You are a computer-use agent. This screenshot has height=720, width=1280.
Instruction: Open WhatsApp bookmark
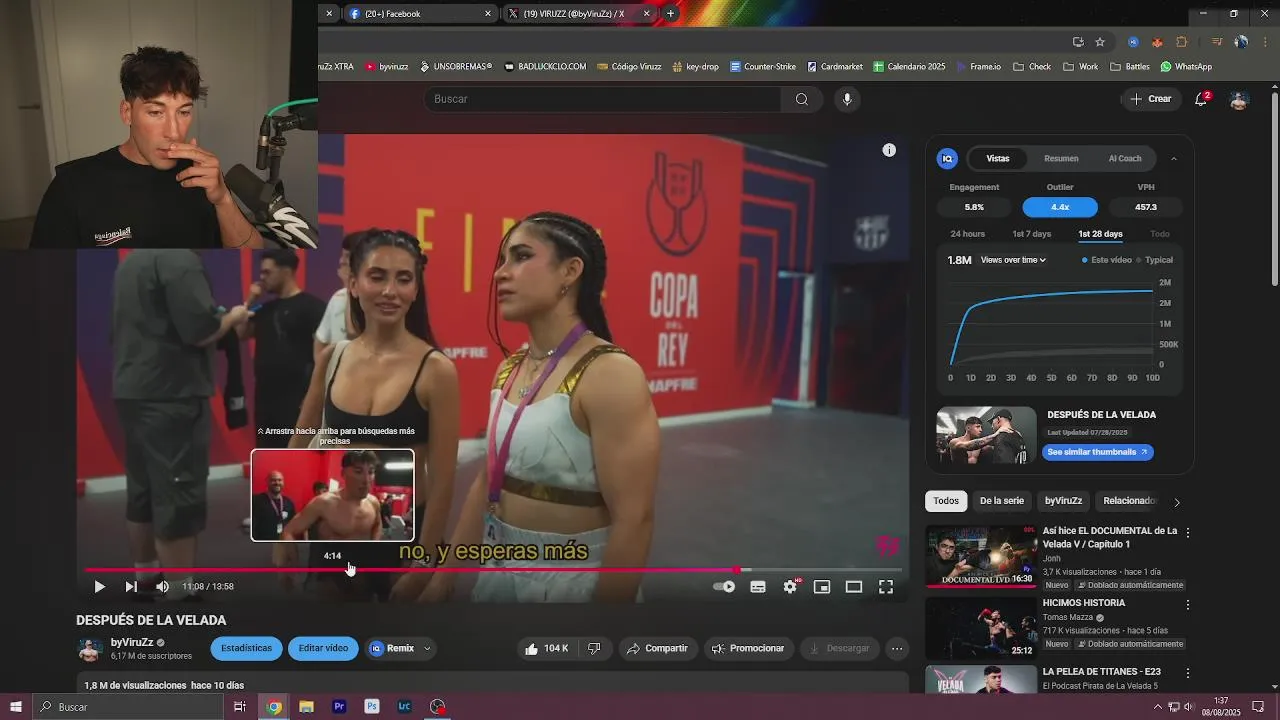(1186, 67)
